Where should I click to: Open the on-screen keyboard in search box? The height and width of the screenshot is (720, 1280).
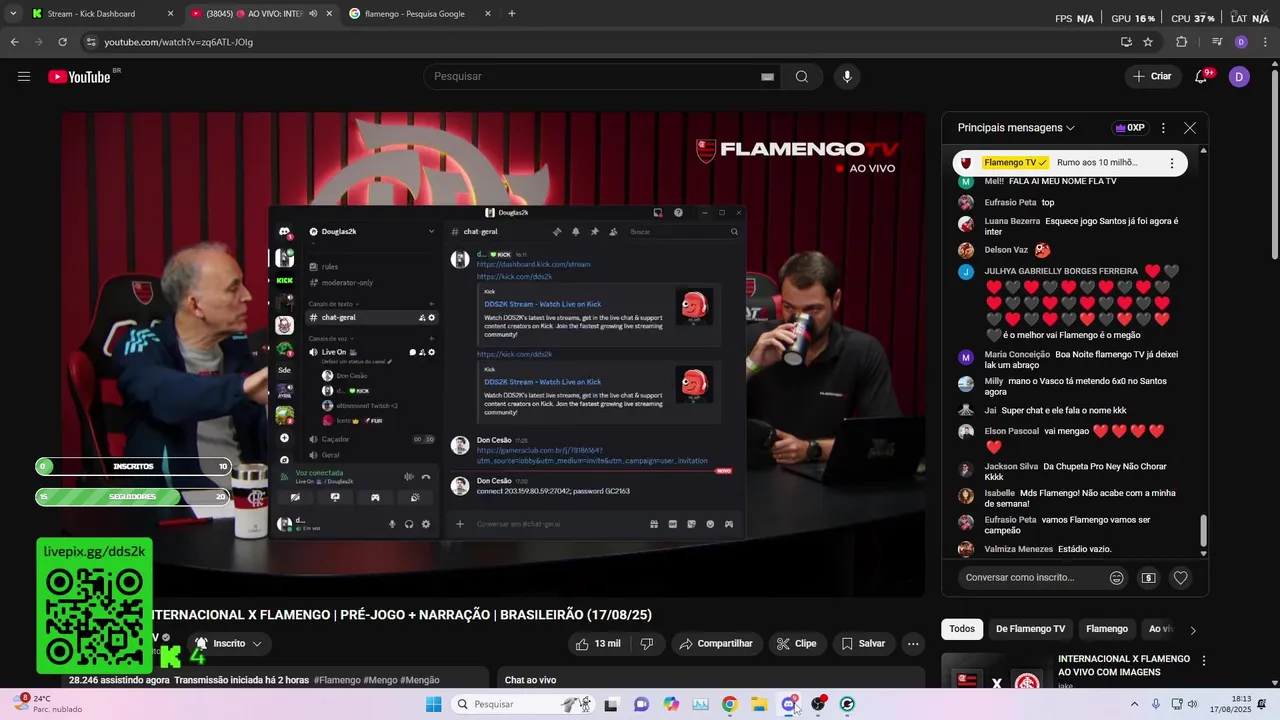(x=767, y=77)
